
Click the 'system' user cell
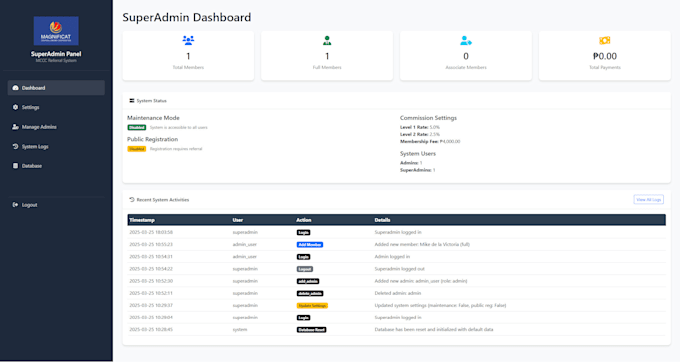[x=240, y=329]
